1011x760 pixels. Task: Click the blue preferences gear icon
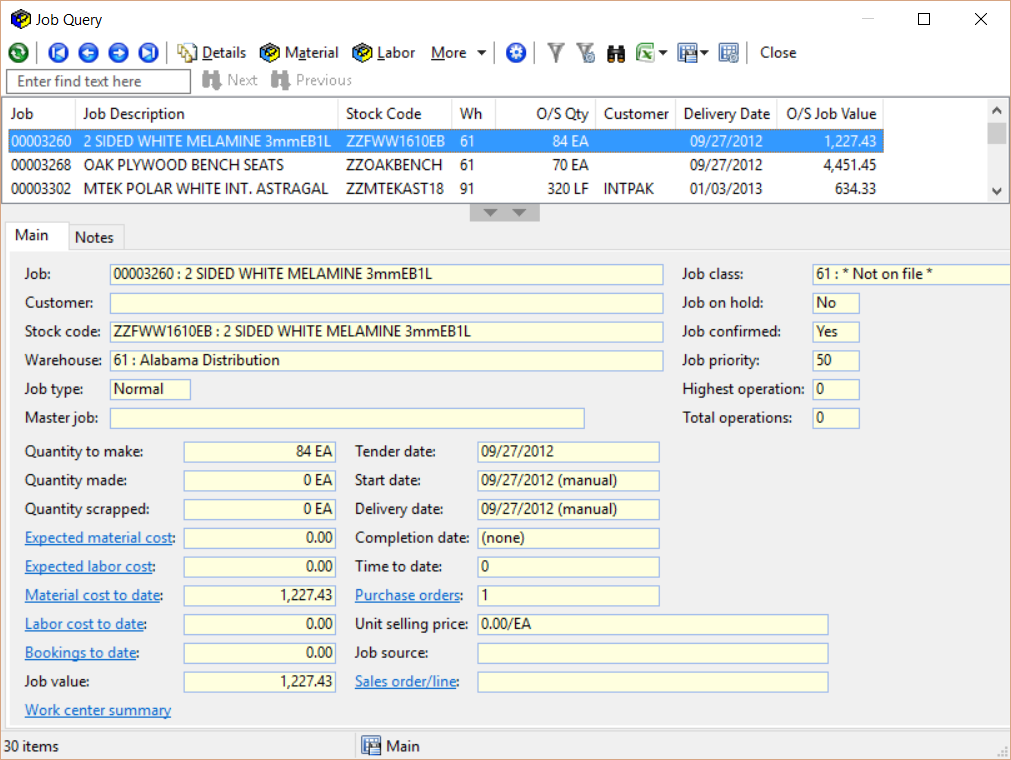coord(516,53)
